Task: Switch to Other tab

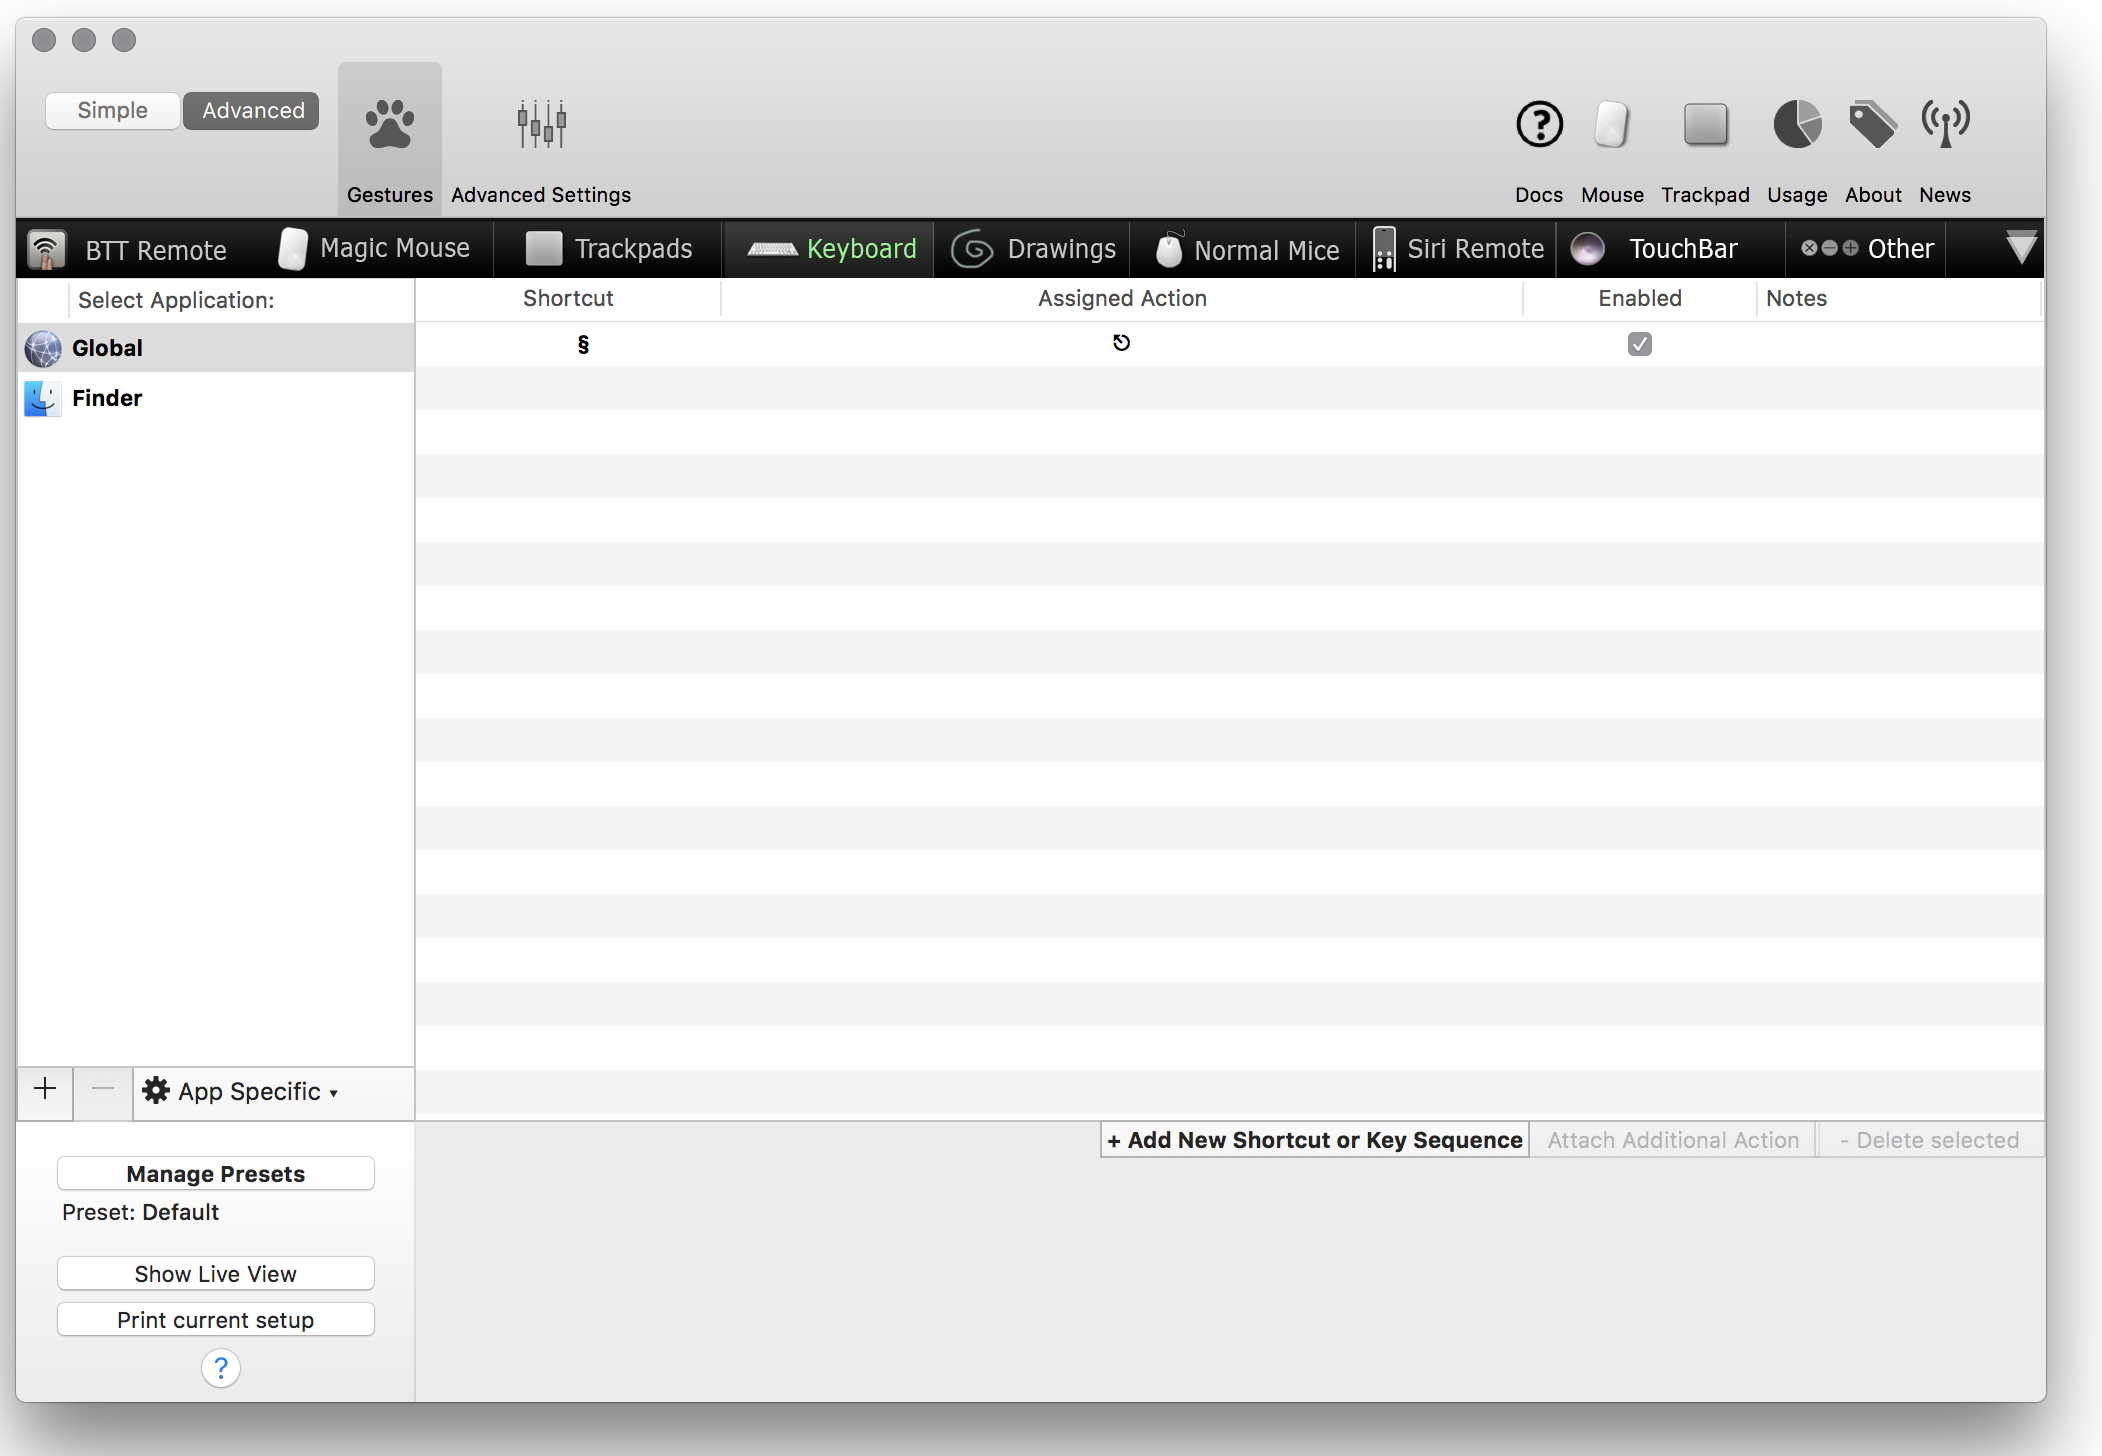Action: [1866, 249]
